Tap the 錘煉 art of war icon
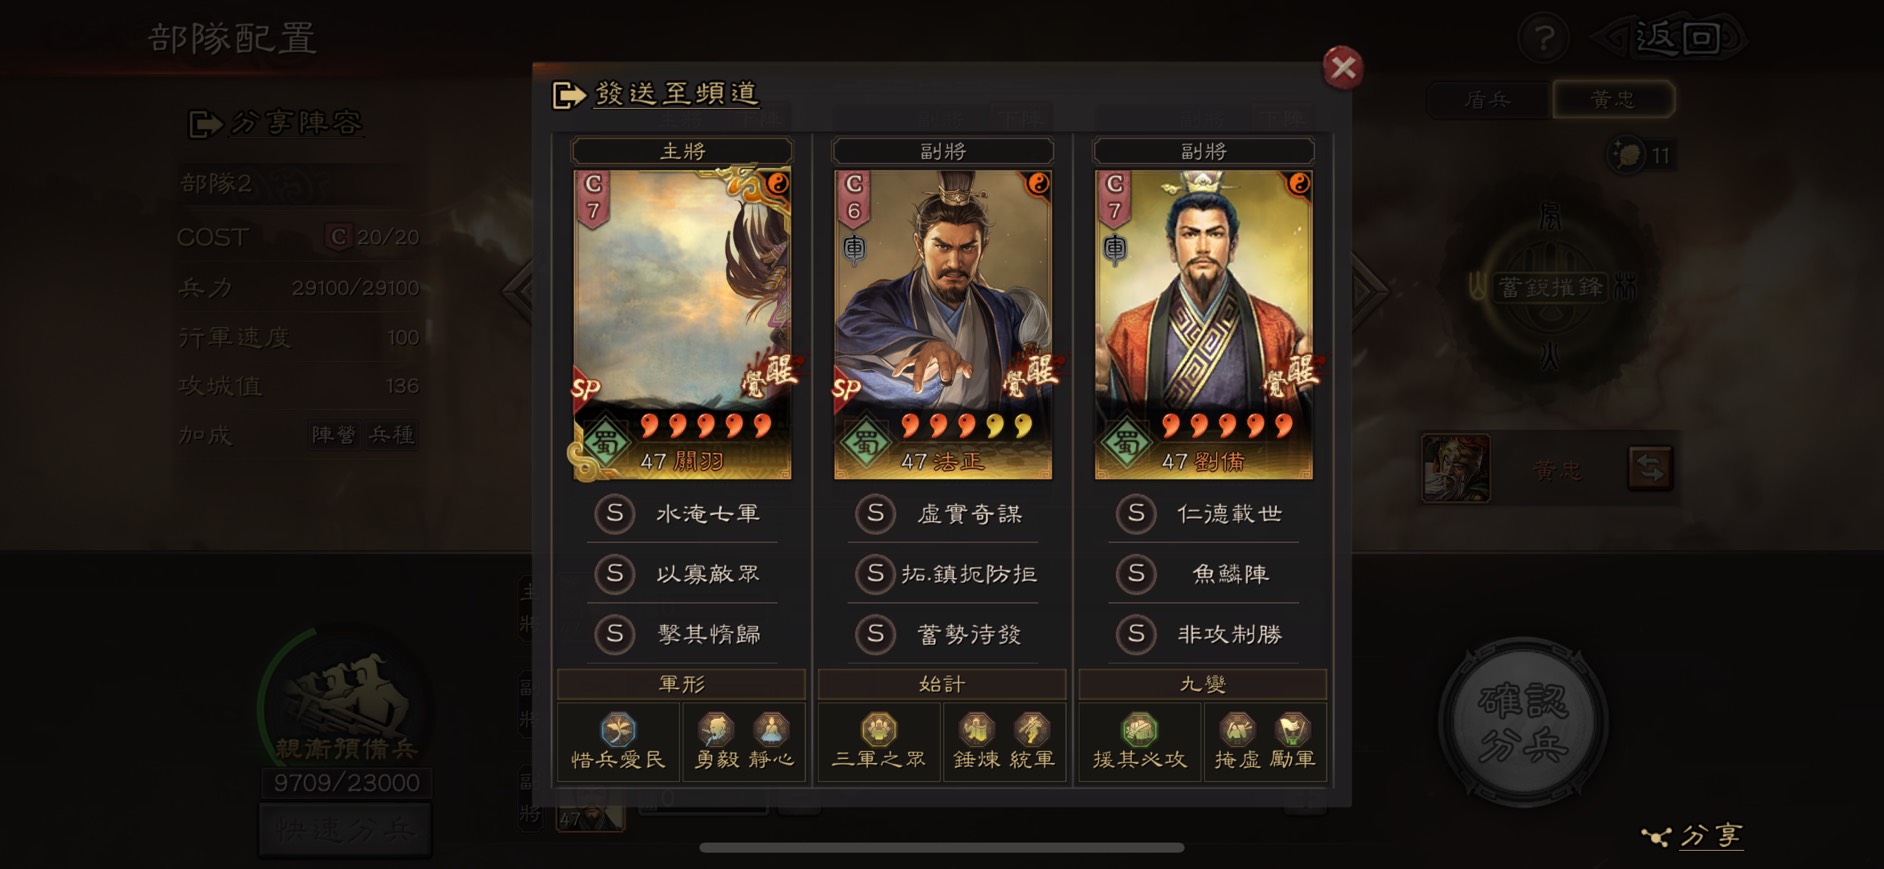Image resolution: width=1884 pixels, height=869 pixels. pos(977,741)
